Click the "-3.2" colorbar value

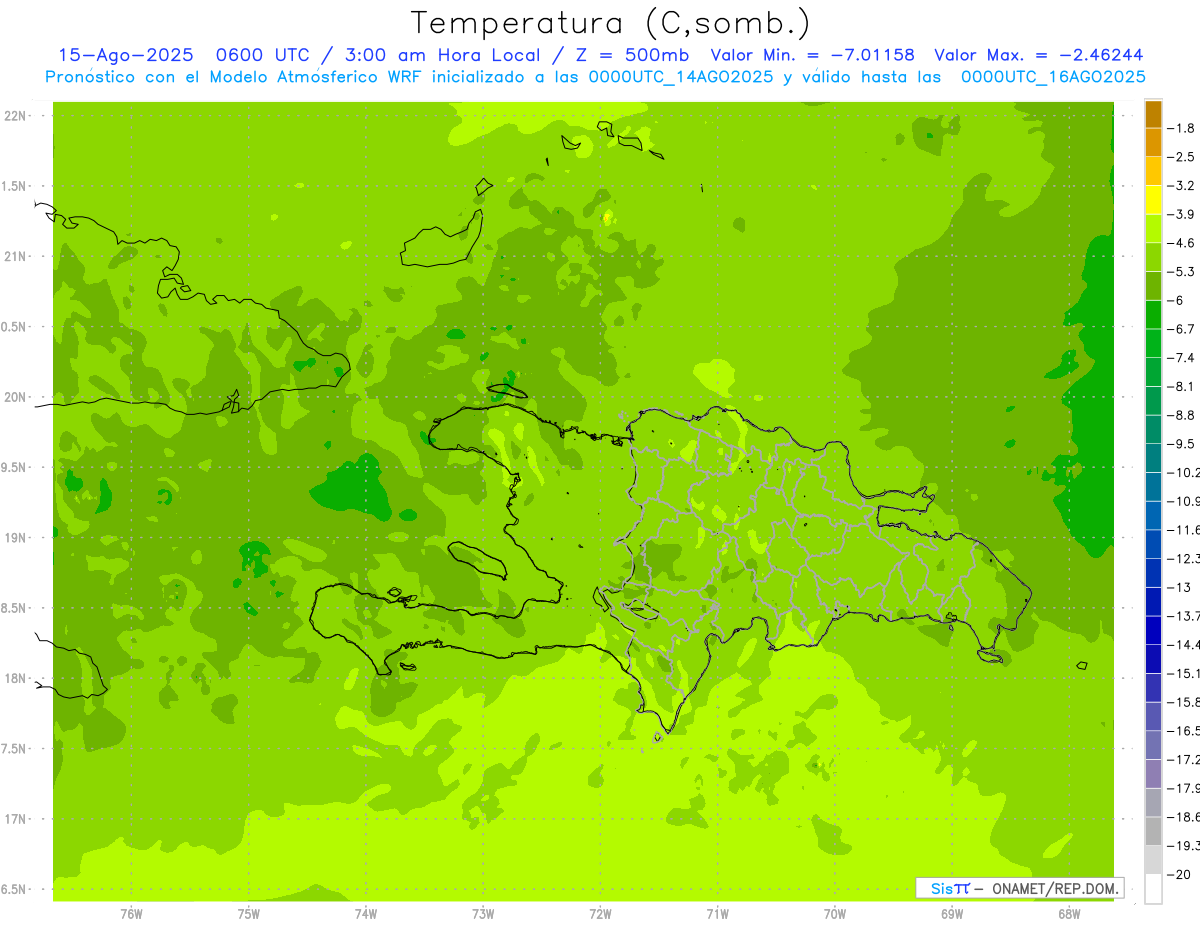[1181, 186]
